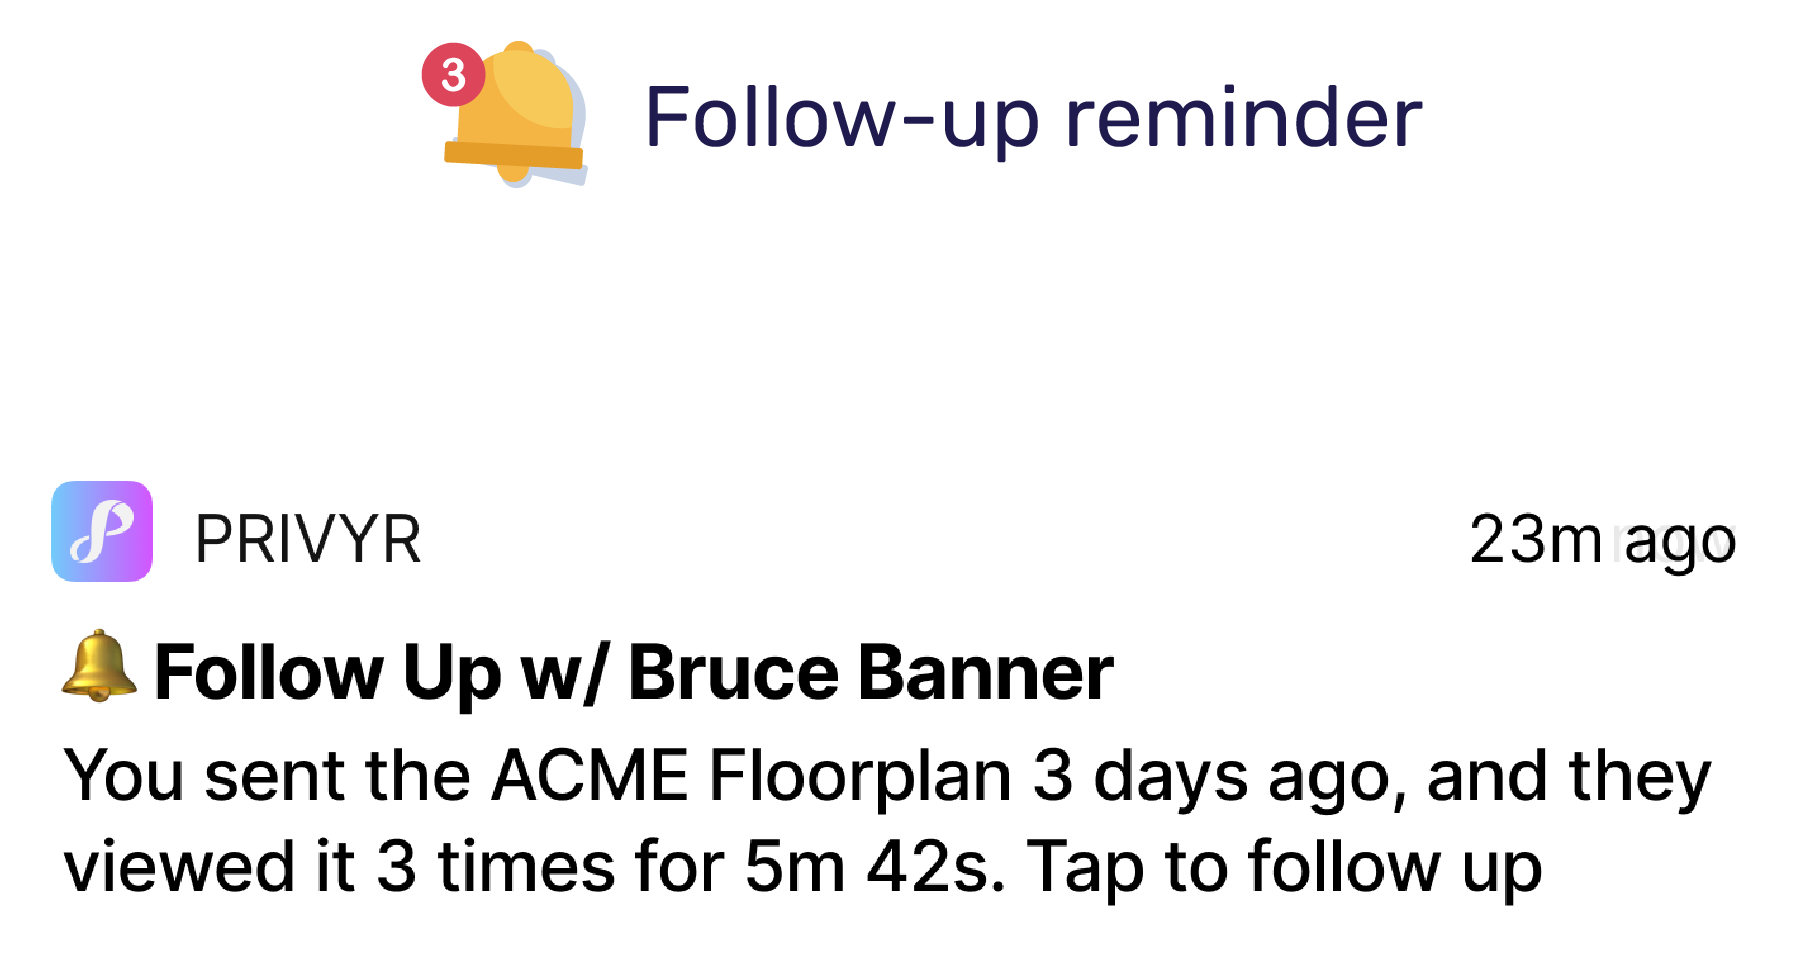Viewport: 1820px width, 962px height.
Task: Tap the "Tap to follow up" text
Action: coord(1283,866)
